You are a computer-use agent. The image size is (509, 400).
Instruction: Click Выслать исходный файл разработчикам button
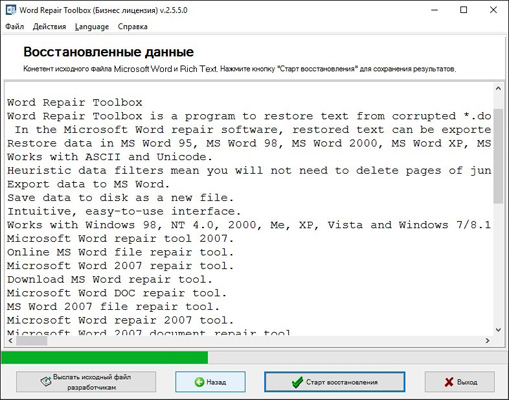coord(86,382)
